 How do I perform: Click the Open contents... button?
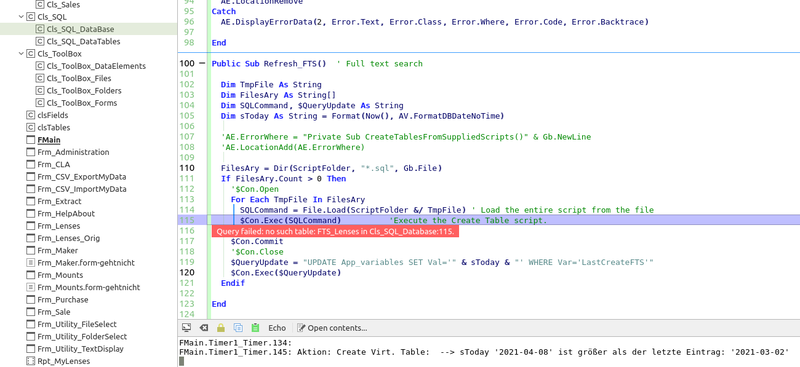tap(332, 328)
